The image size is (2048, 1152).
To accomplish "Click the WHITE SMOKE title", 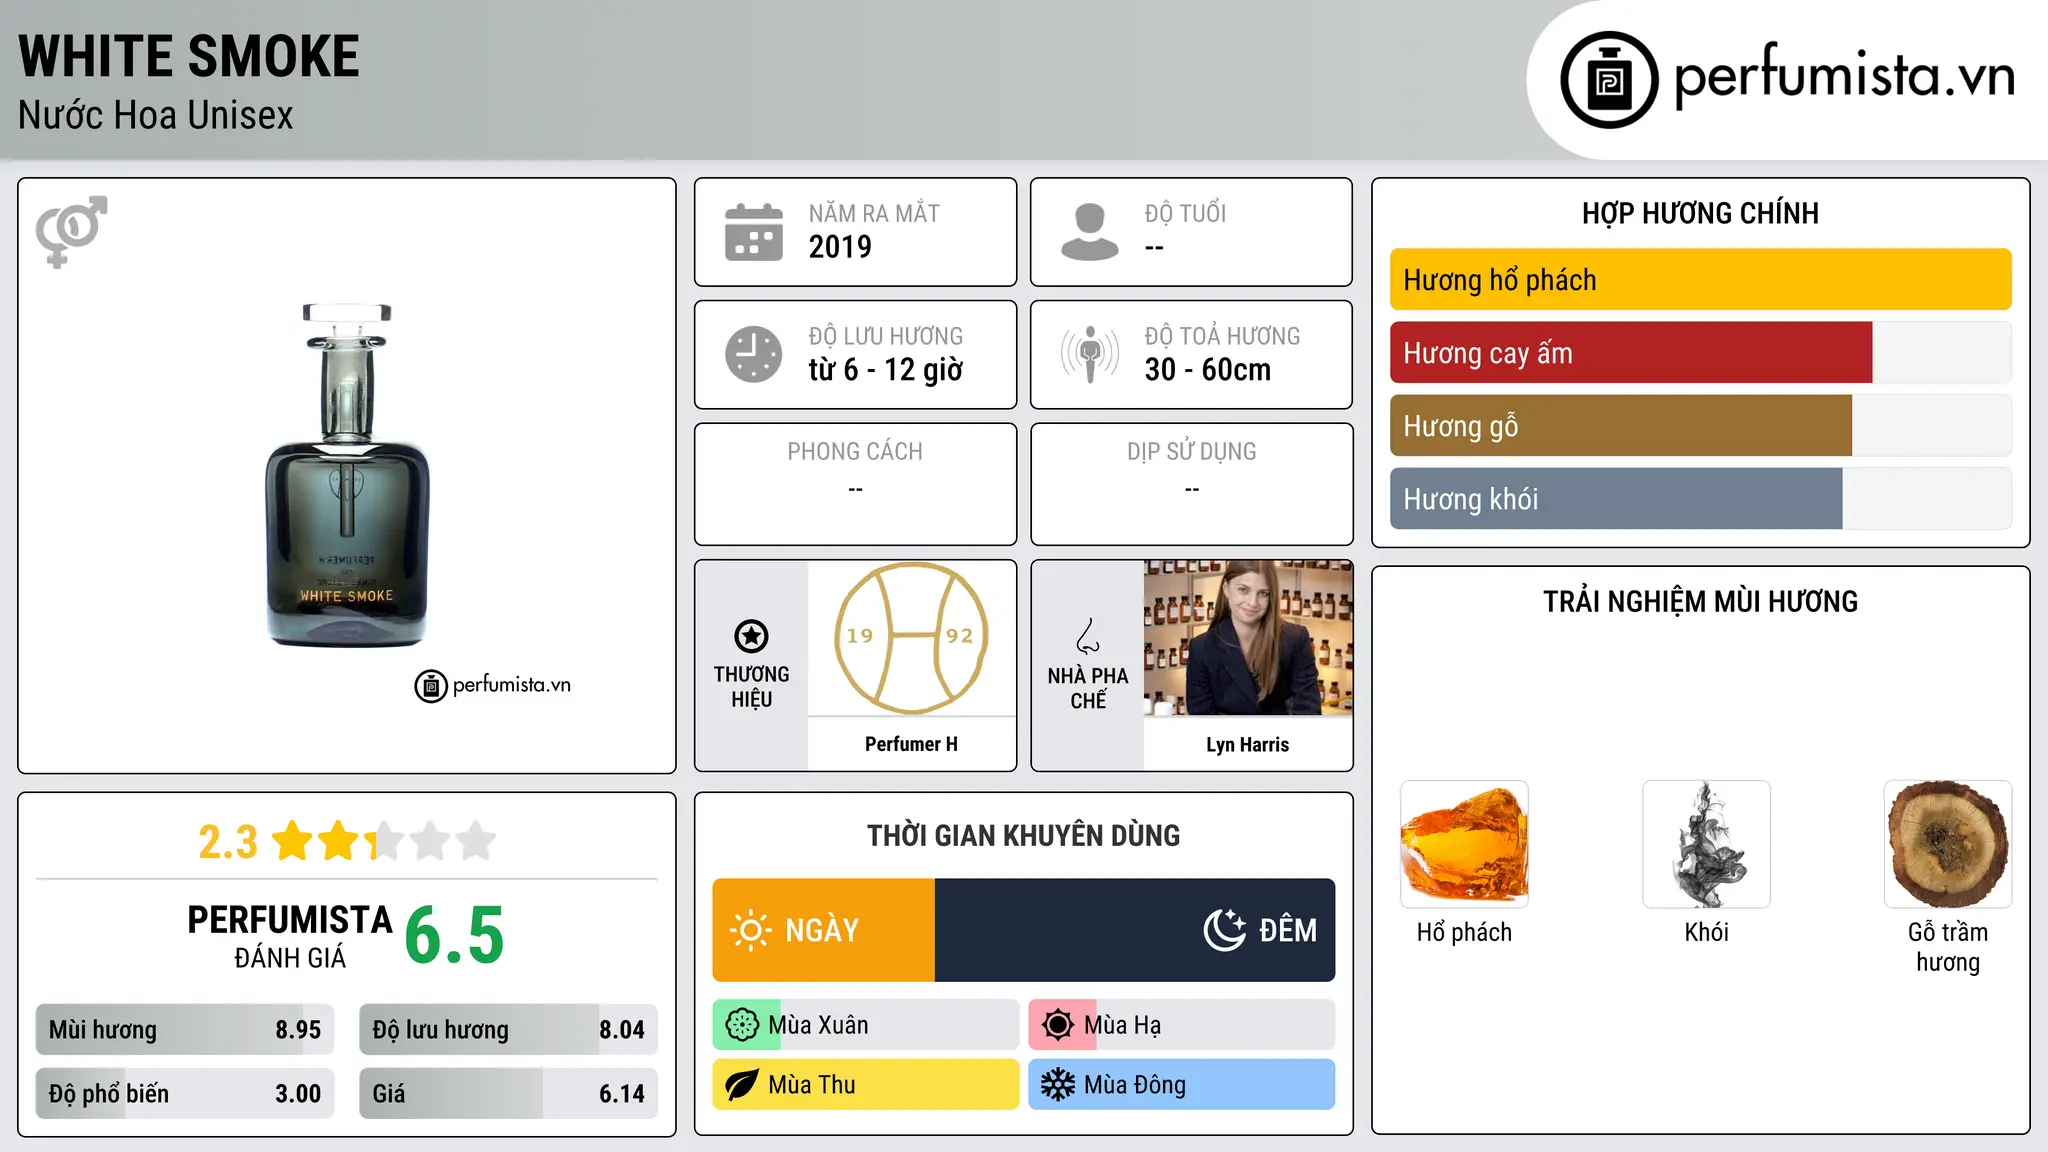I will [x=189, y=56].
